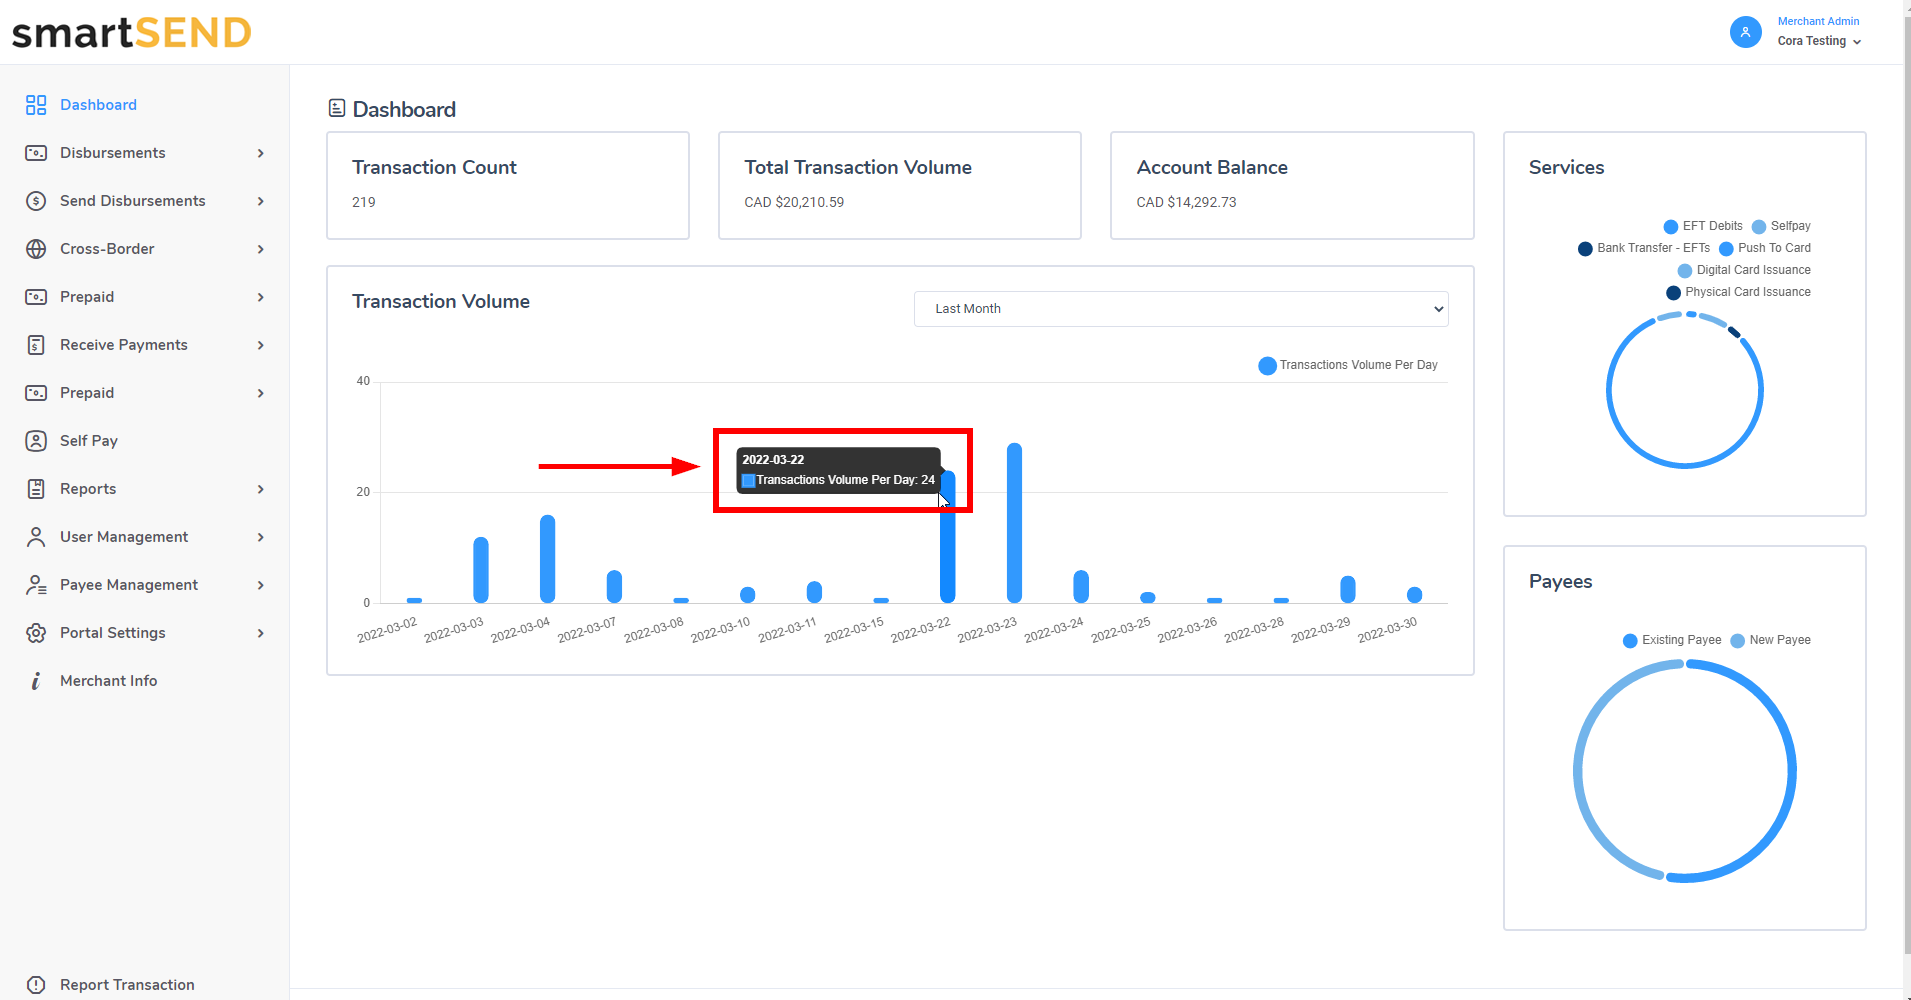Expand the Reports menu arrow
This screenshot has width=1911, height=1000.
[261, 489]
